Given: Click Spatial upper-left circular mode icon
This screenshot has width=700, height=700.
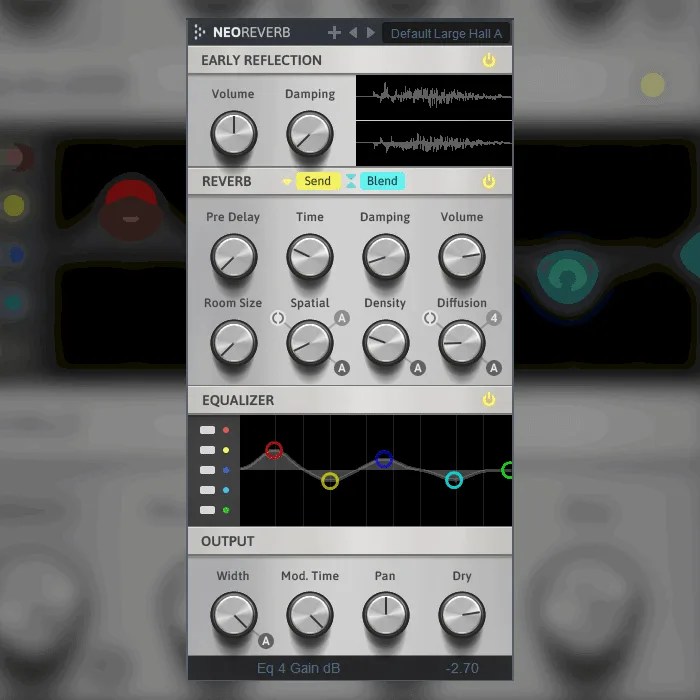Looking at the screenshot, I should 278,318.
